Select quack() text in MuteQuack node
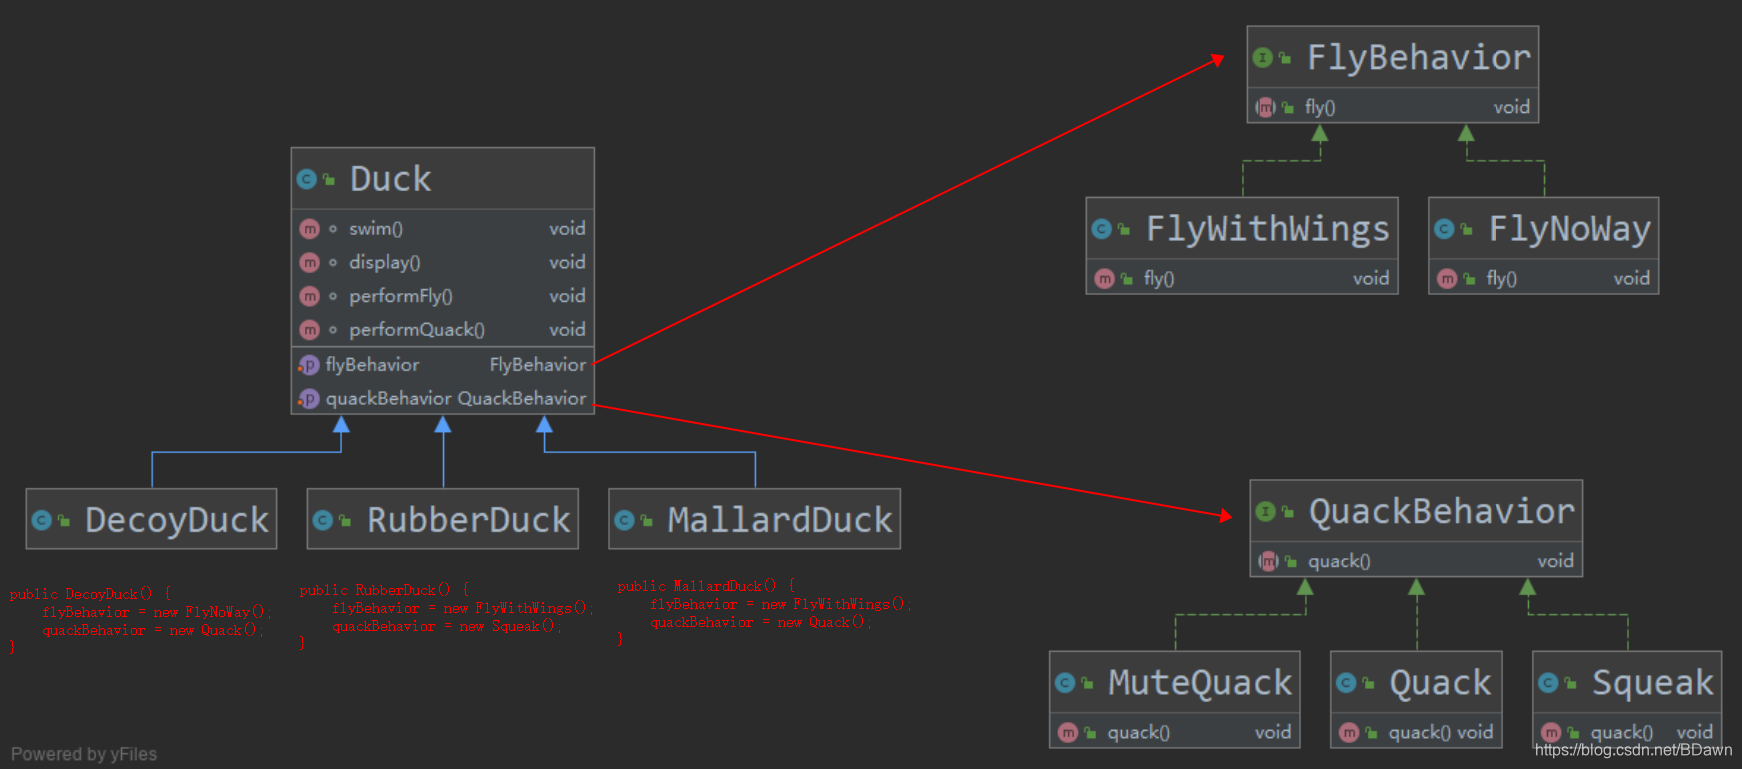The width and height of the screenshot is (1742, 769). [1139, 733]
